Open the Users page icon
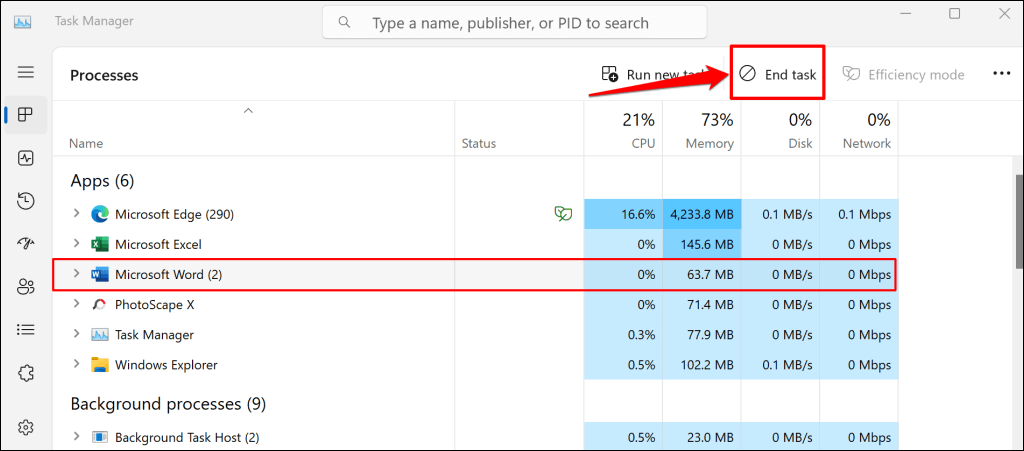Screen dimensions: 1024x451 26,287
